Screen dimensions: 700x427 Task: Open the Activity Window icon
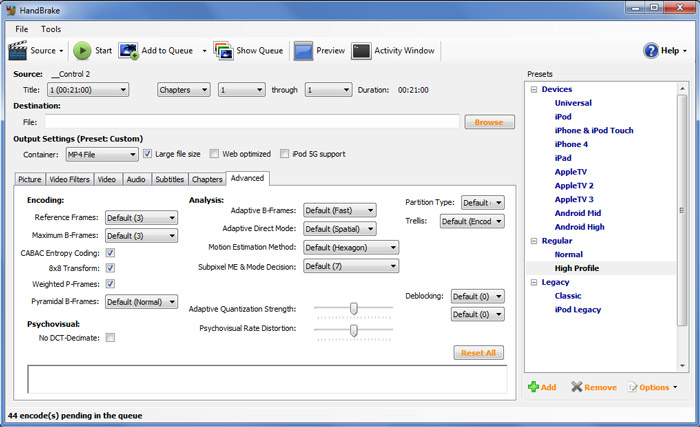[x=361, y=51]
